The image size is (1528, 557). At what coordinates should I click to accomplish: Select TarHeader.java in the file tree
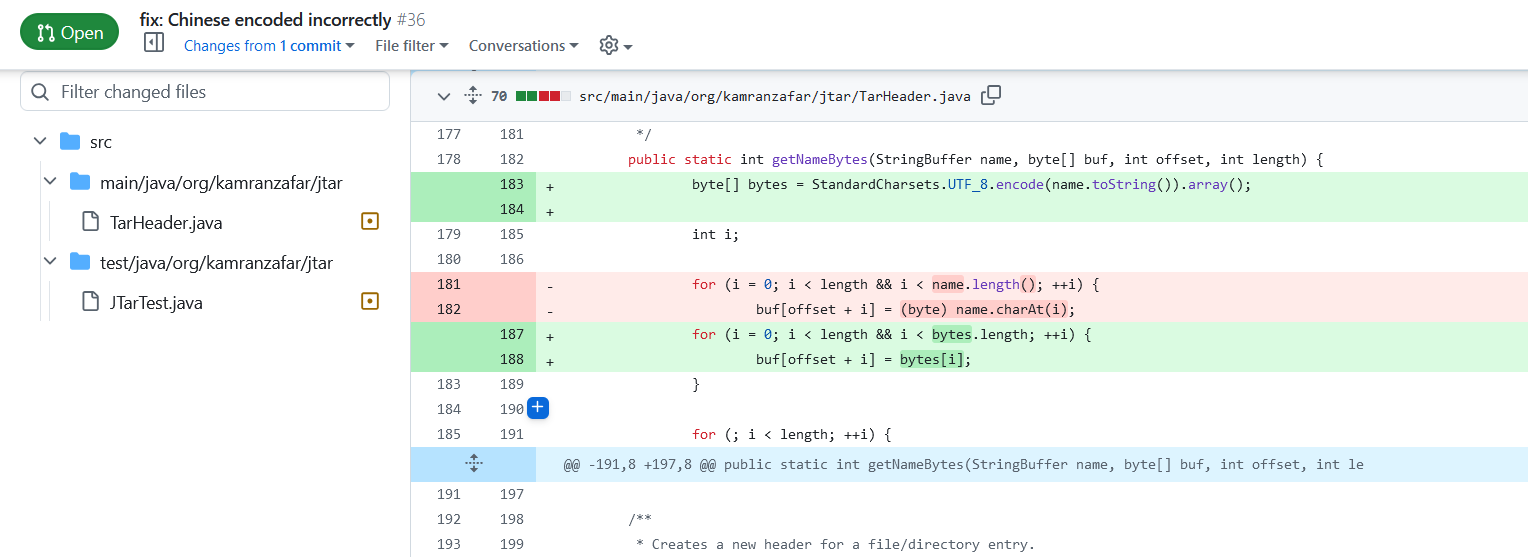166,222
